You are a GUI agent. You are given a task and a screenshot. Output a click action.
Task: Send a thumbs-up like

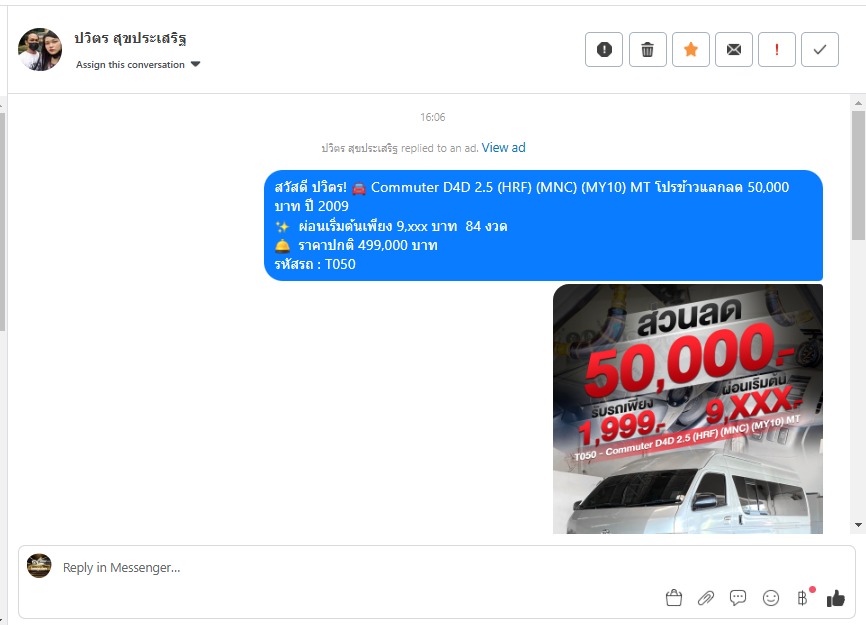point(836,598)
